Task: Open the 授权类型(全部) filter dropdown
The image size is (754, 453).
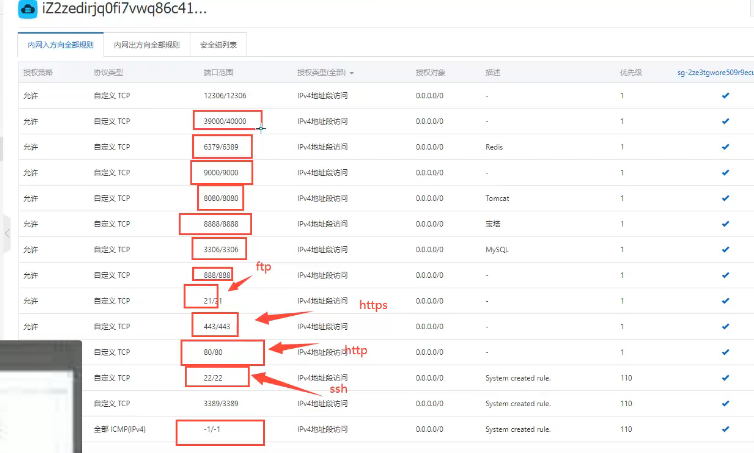Action: (326, 73)
